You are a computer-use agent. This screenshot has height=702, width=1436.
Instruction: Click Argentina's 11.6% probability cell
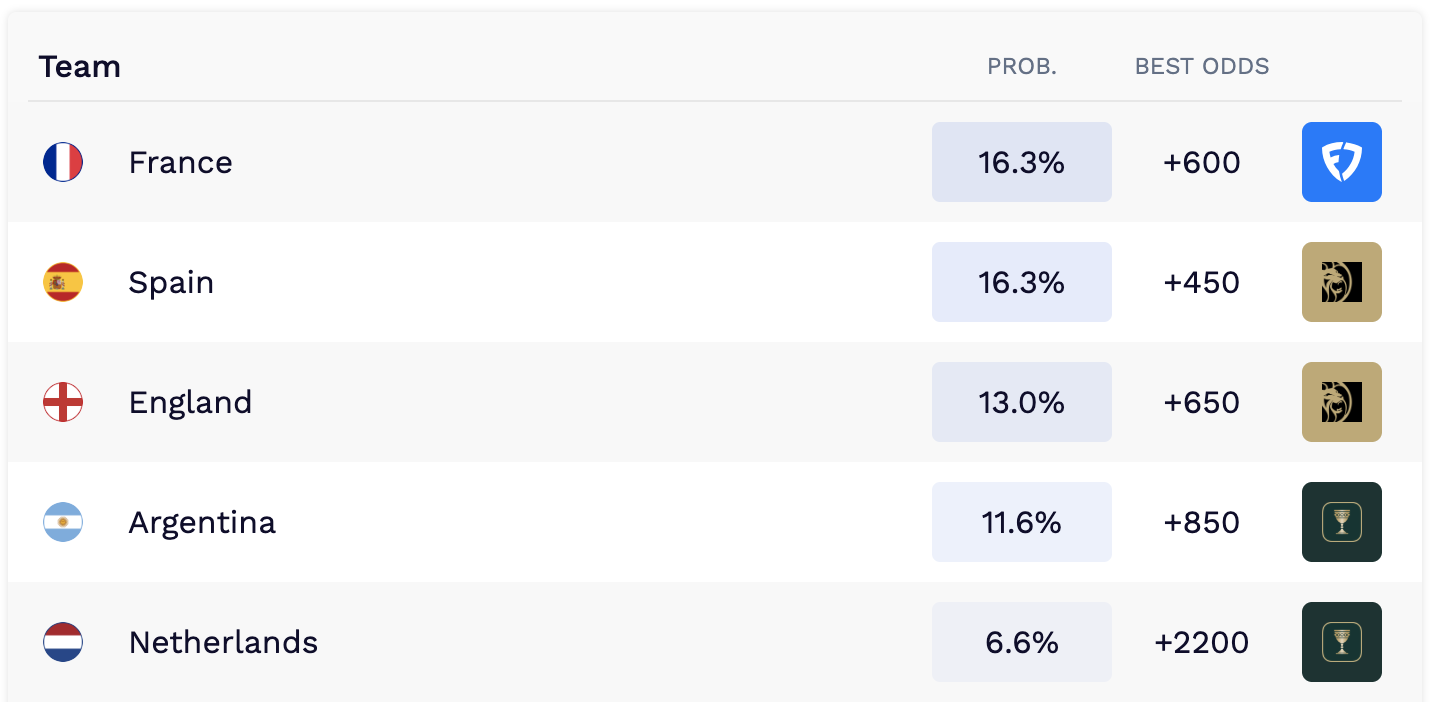(1022, 522)
